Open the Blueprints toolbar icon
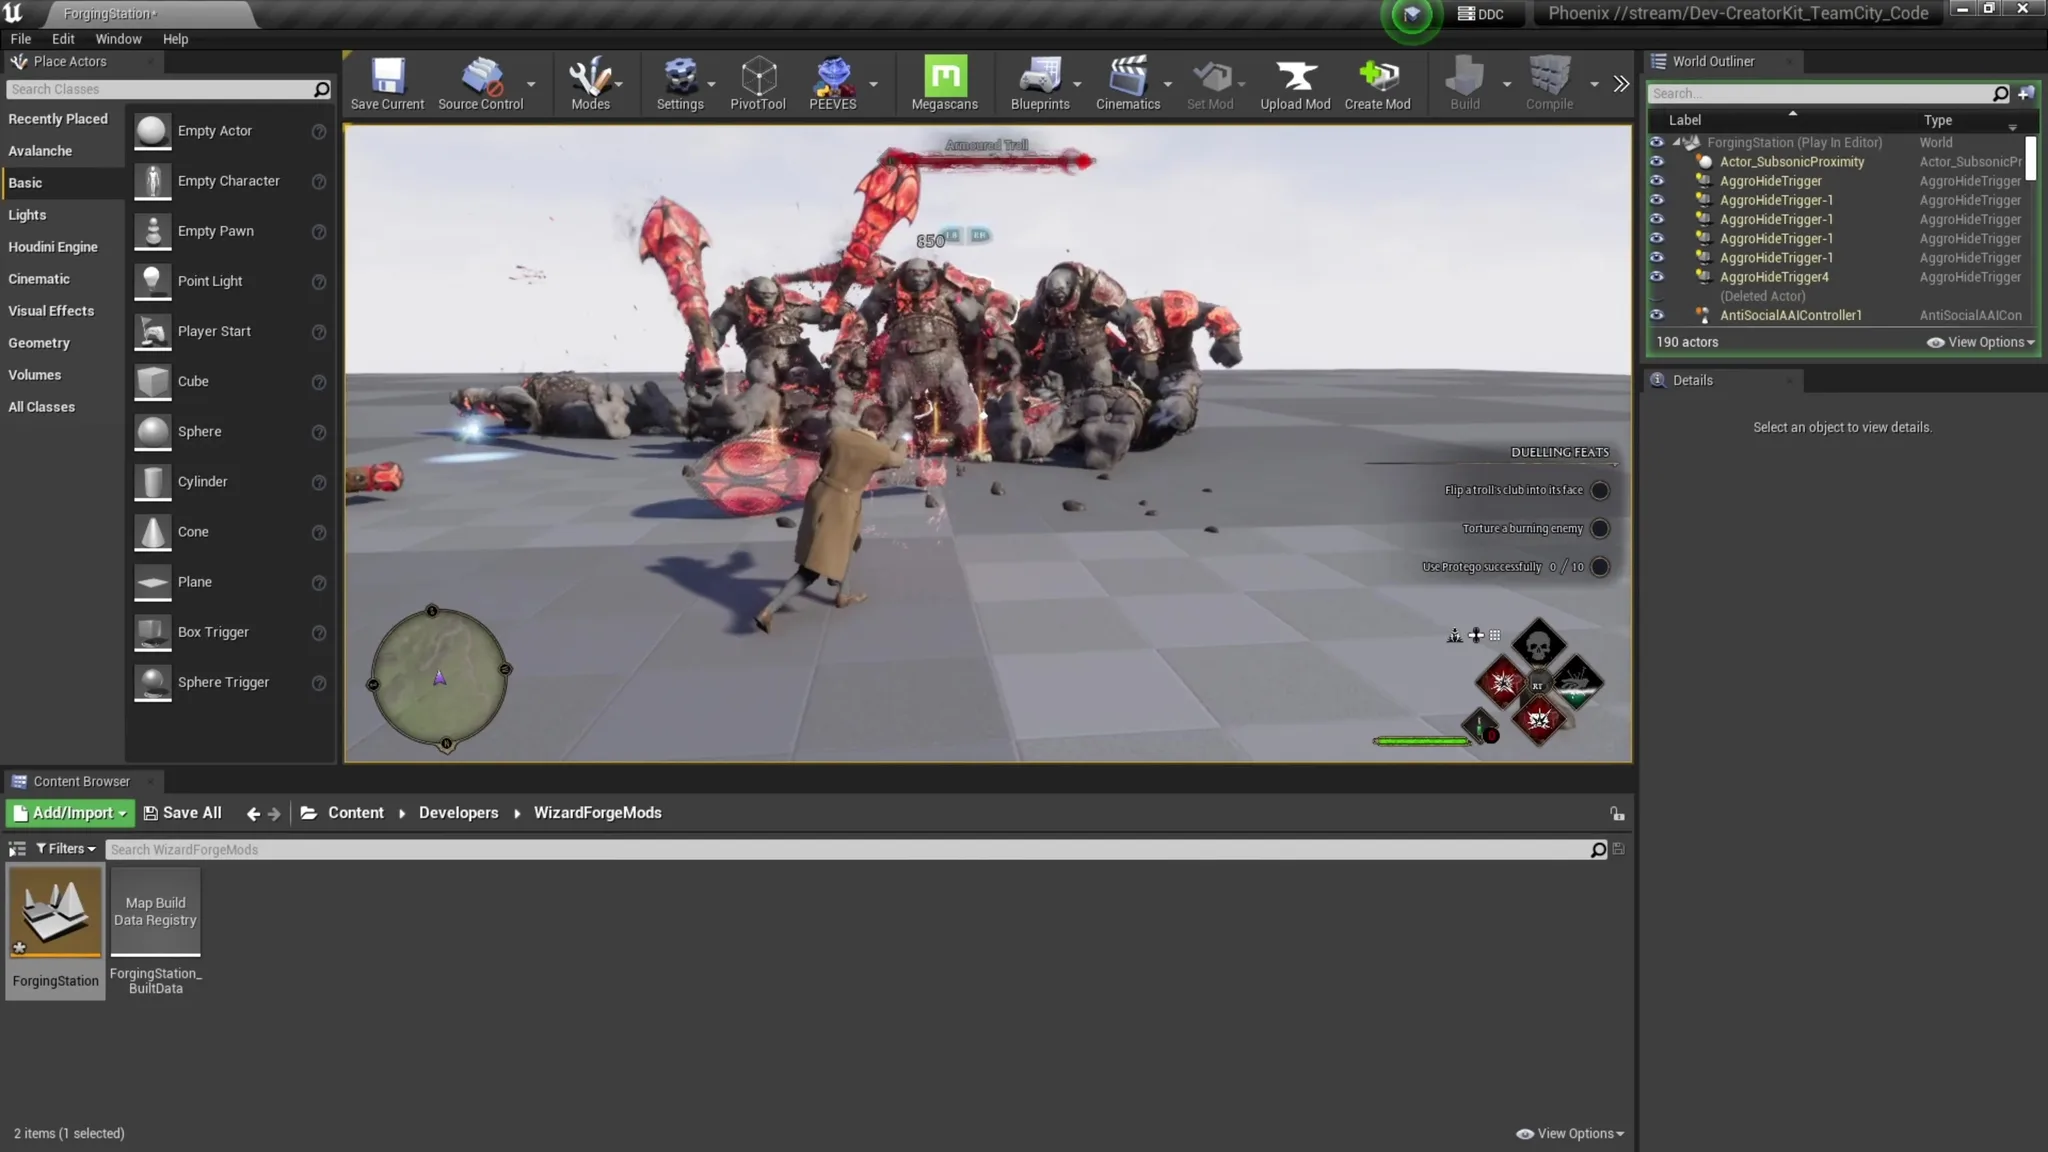The height and width of the screenshot is (1152, 2048). tap(1040, 84)
